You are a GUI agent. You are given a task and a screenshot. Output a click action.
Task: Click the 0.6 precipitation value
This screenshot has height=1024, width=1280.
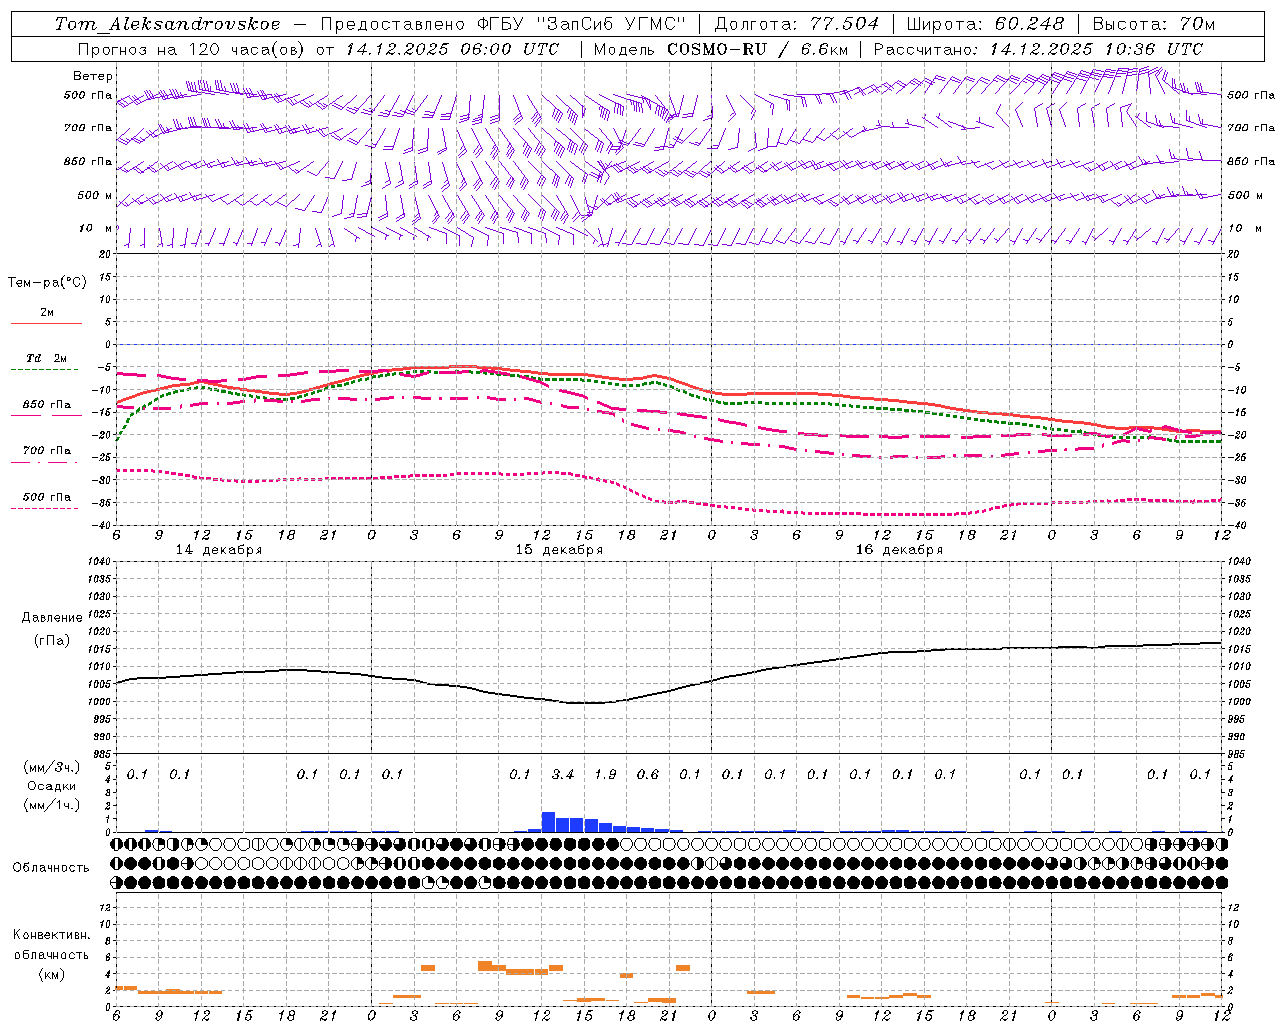(x=648, y=774)
